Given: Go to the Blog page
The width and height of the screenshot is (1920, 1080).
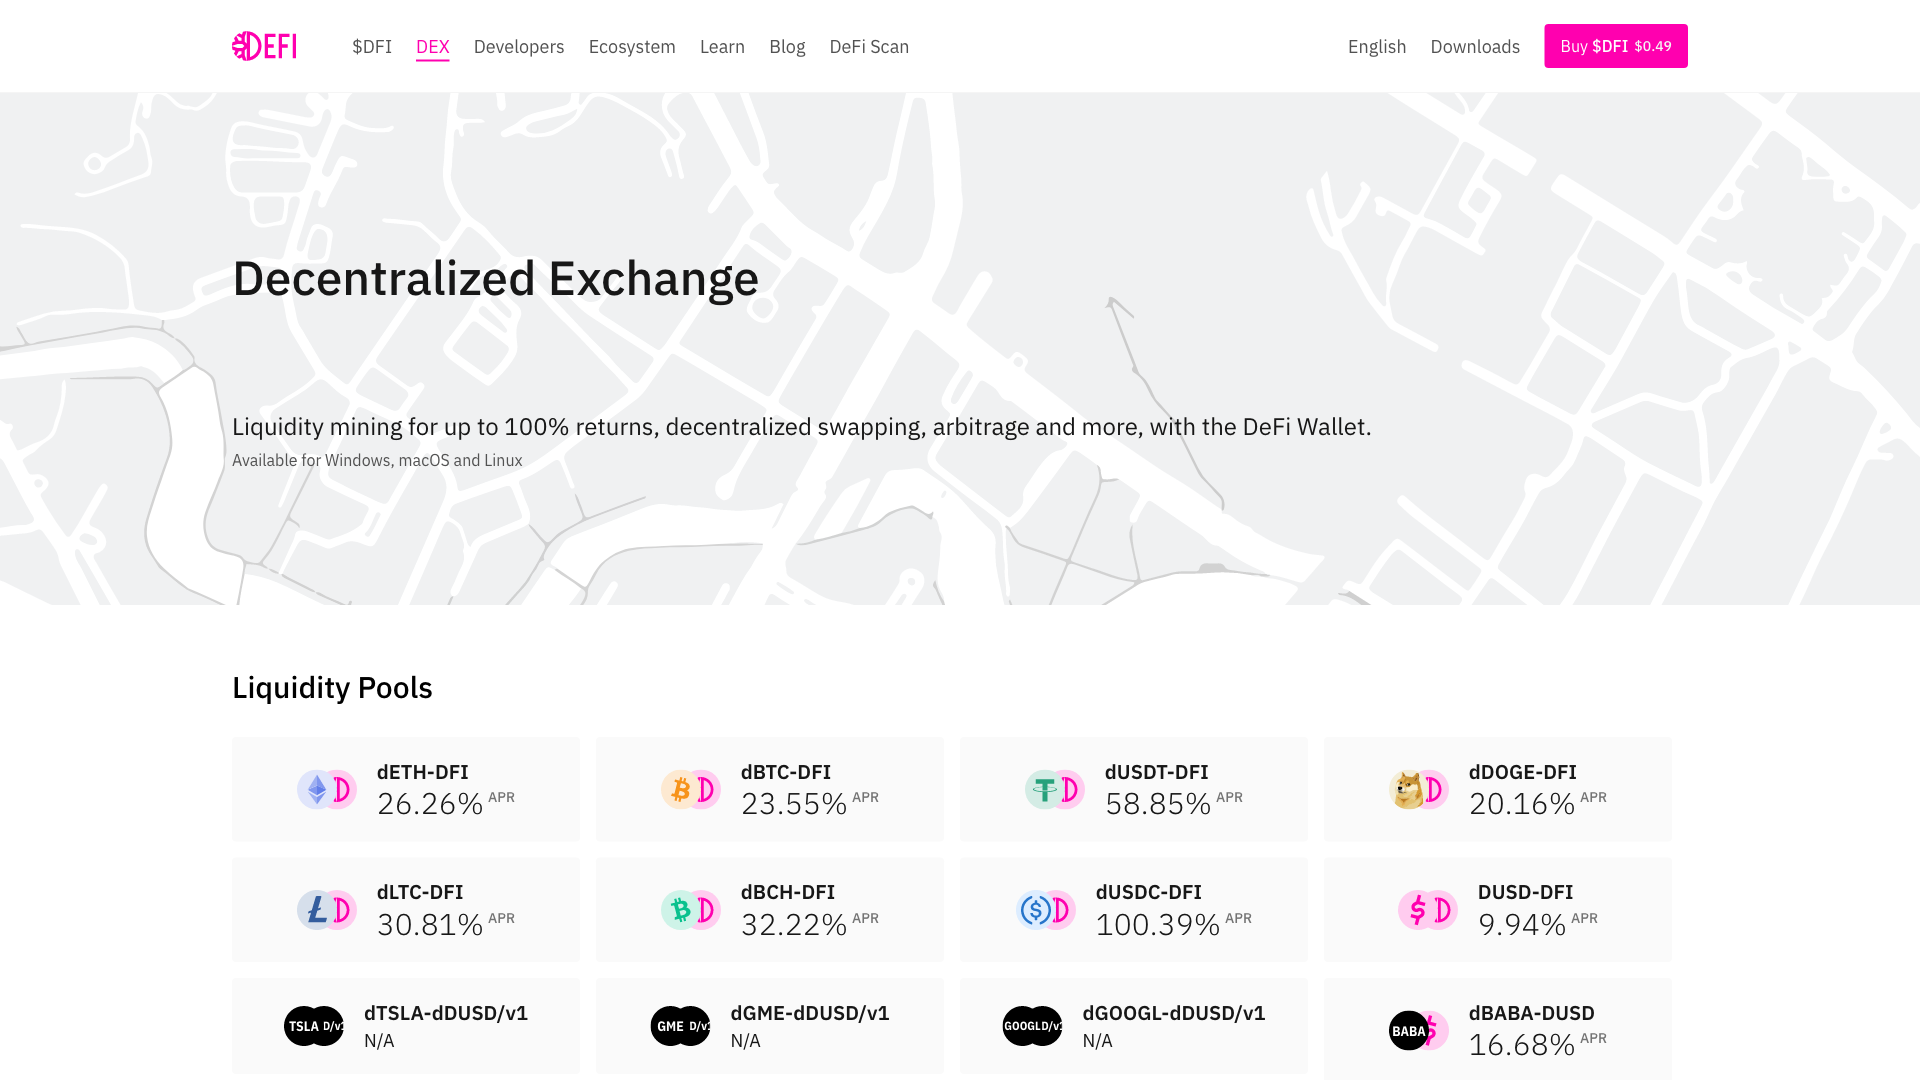Looking at the screenshot, I should point(787,47).
